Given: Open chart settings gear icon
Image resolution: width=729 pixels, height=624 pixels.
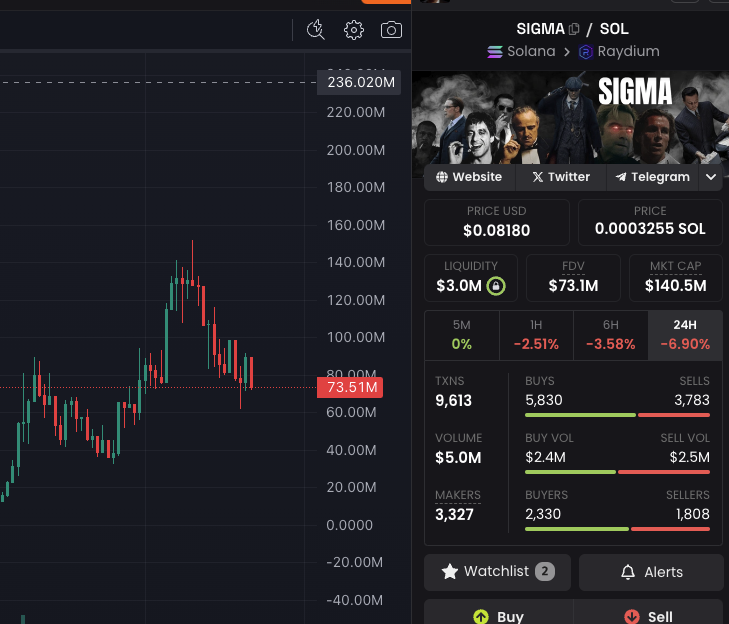Looking at the screenshot, I should click(354, 30).
